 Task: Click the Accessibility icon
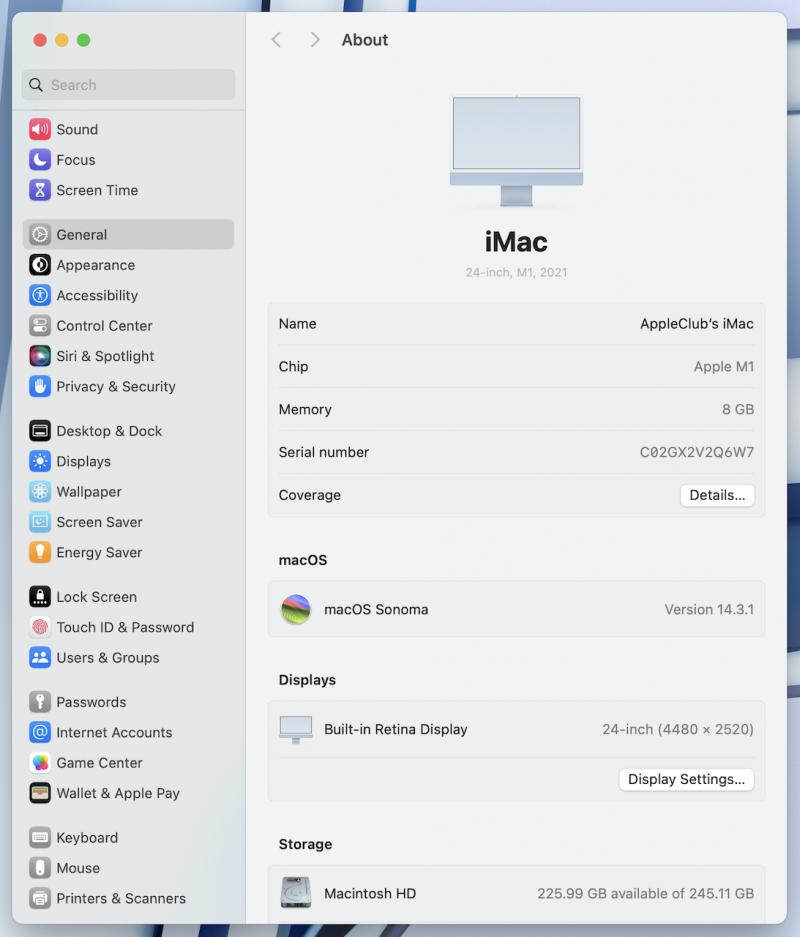pos(40,295)
